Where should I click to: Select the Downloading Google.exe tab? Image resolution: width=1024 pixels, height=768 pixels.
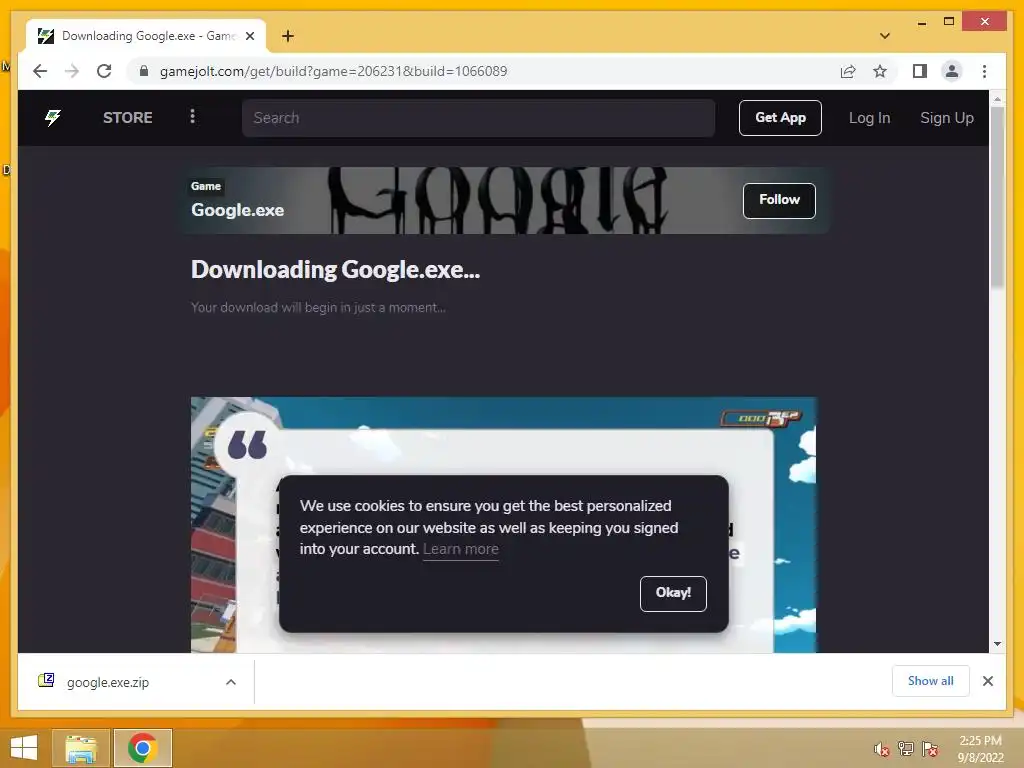pos(146,36)
